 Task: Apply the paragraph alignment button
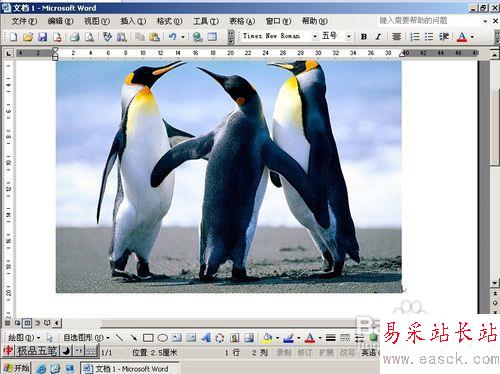point(396,37)
